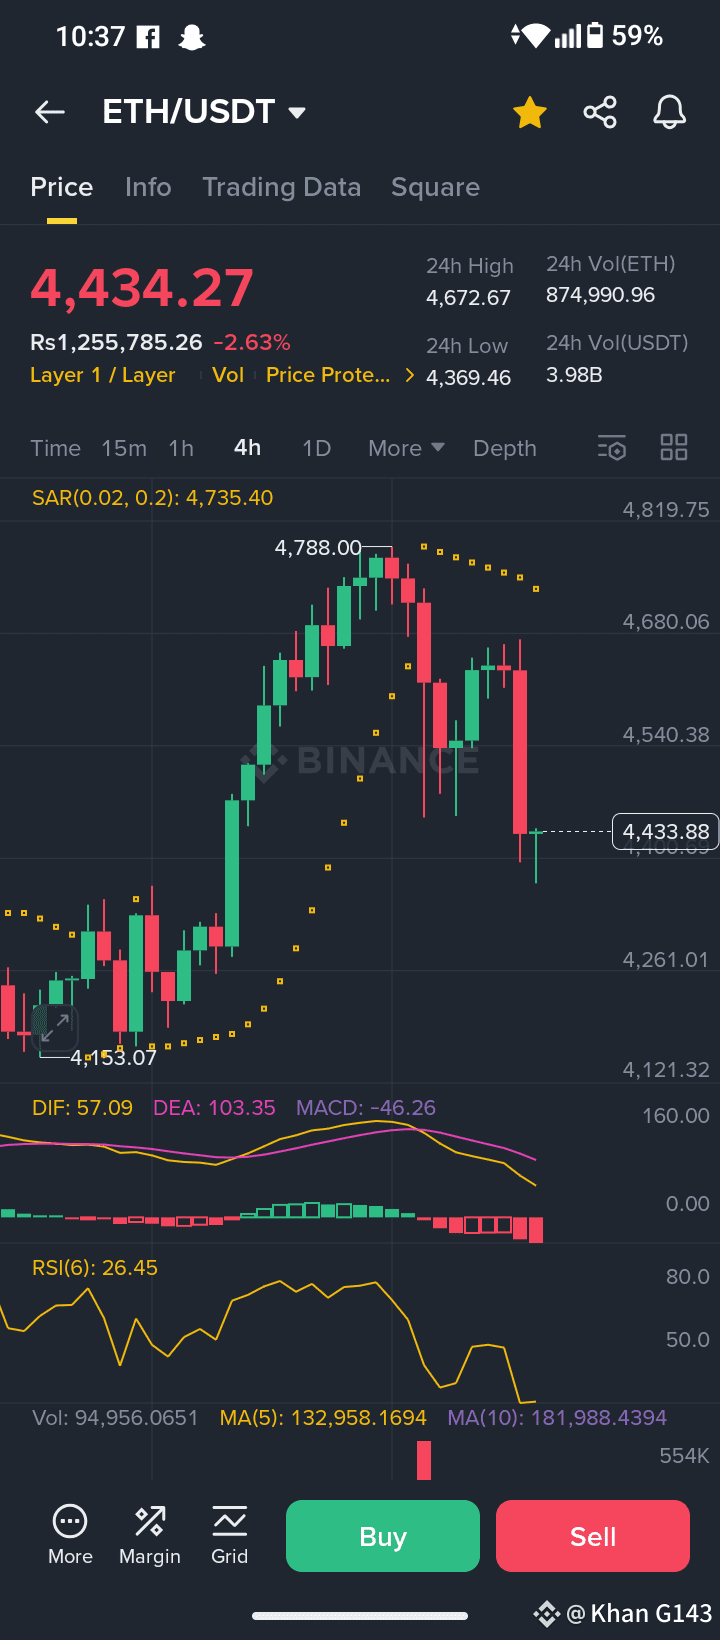Tap the 10:37 status bar clock

click(90, 37)
